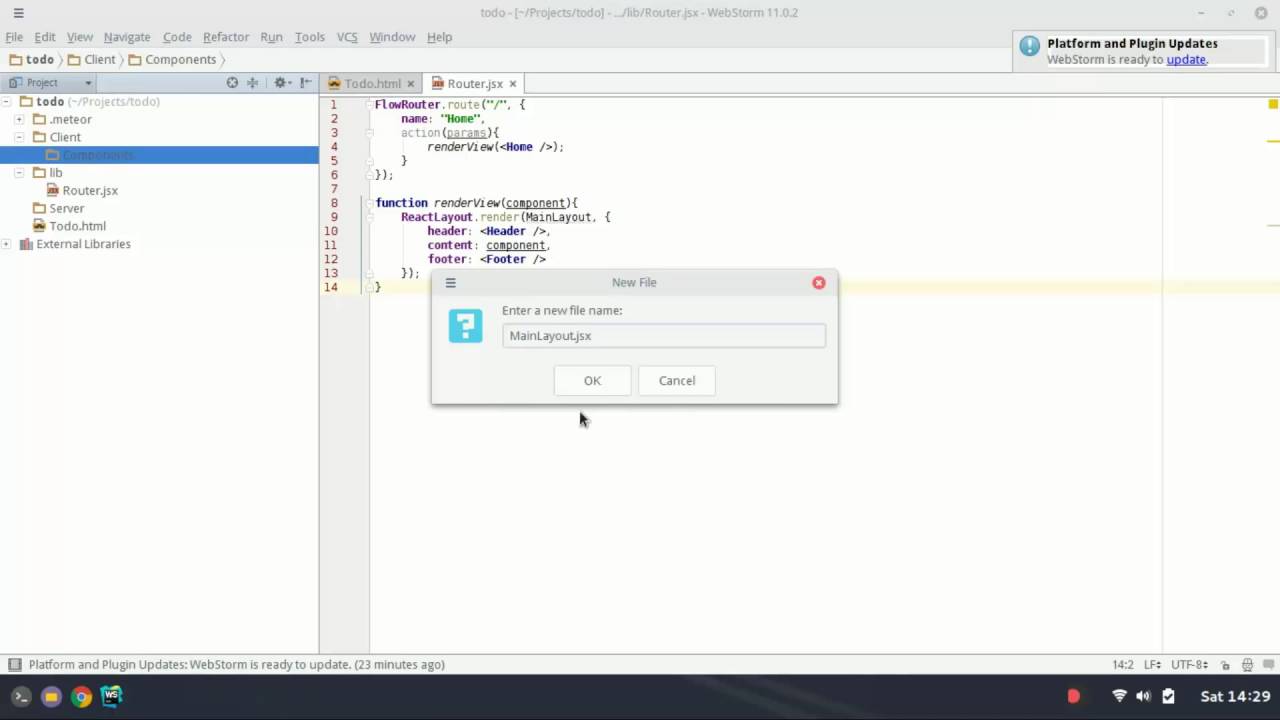The width and height of the screenshot is (1280, 720).
Task: Switch to the Todo.html tab
Action: 372,84
